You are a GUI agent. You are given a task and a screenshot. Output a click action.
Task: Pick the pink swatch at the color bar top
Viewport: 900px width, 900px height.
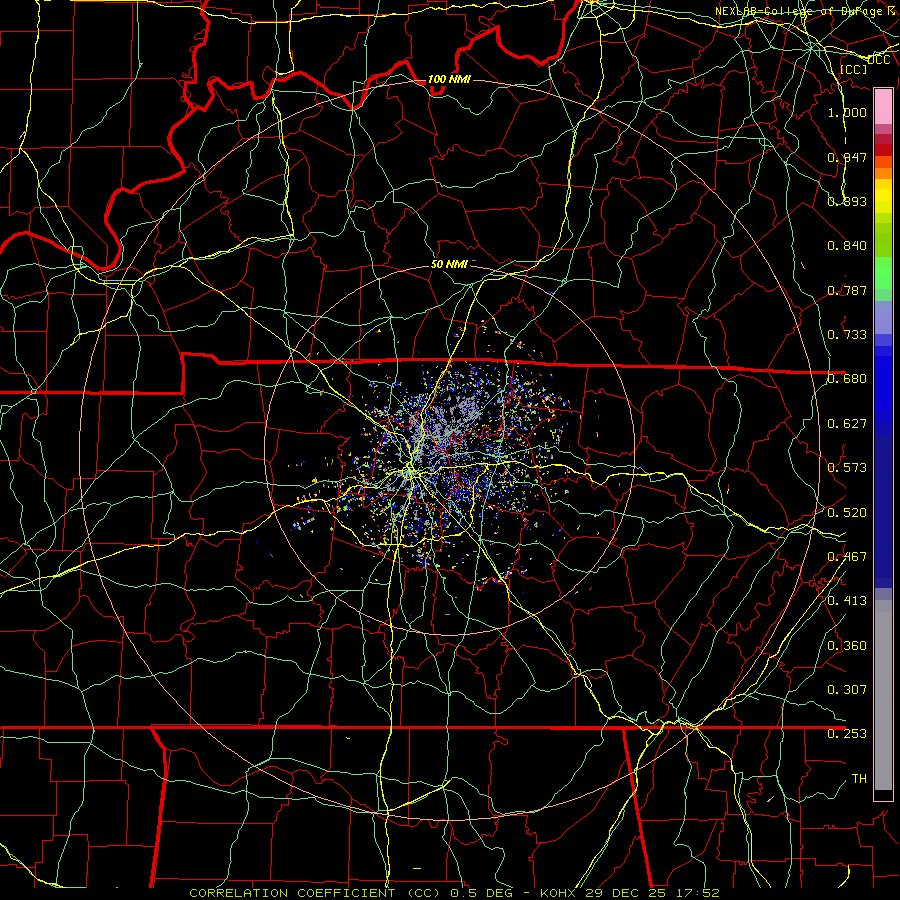[x=883, y=106]
